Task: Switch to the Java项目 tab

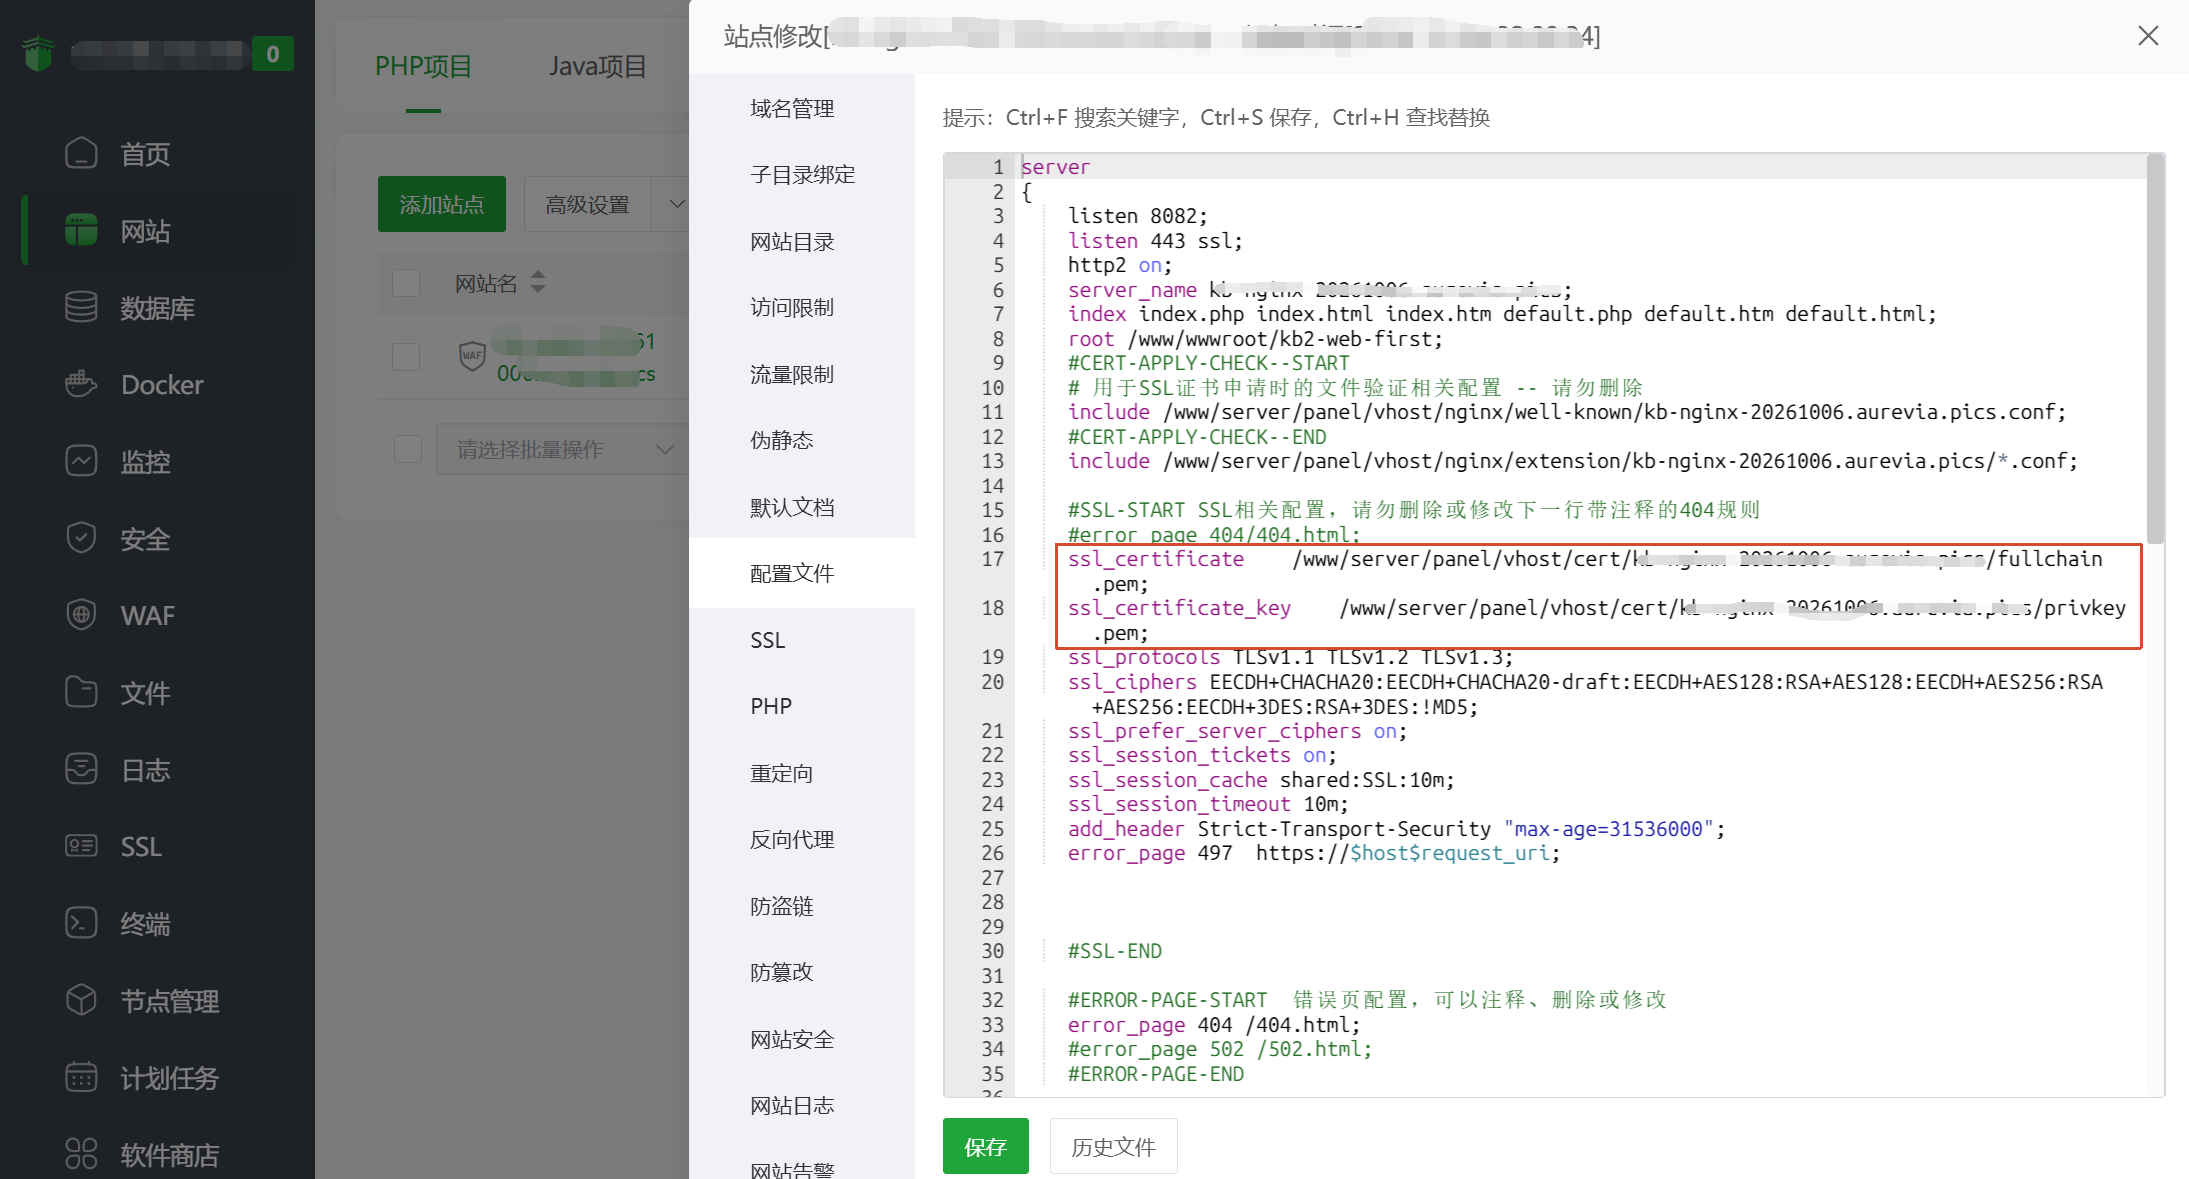Action: pos(597,66)
